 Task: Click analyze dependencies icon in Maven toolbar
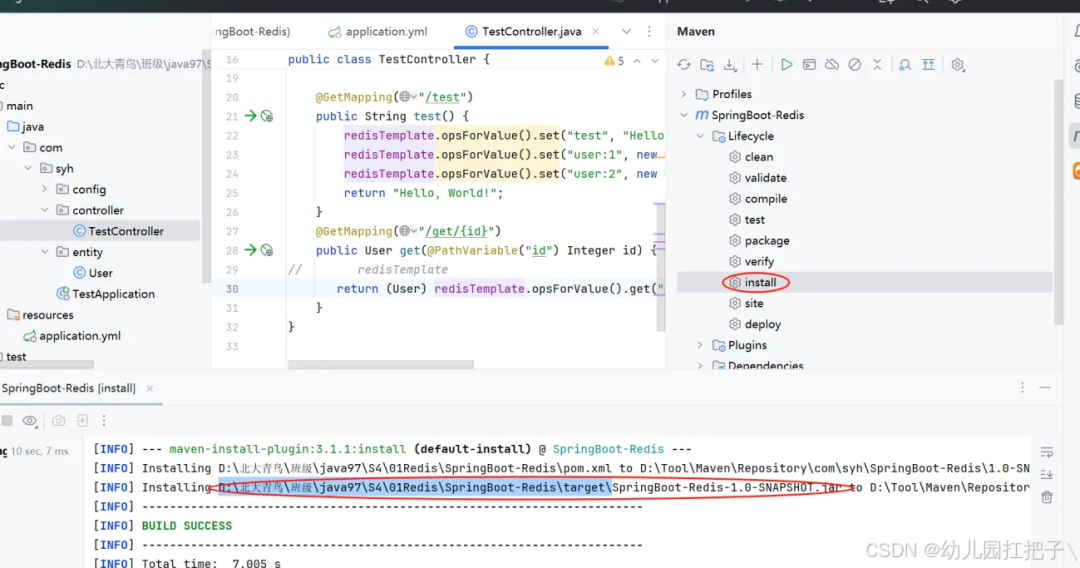(x=905, y=65)
